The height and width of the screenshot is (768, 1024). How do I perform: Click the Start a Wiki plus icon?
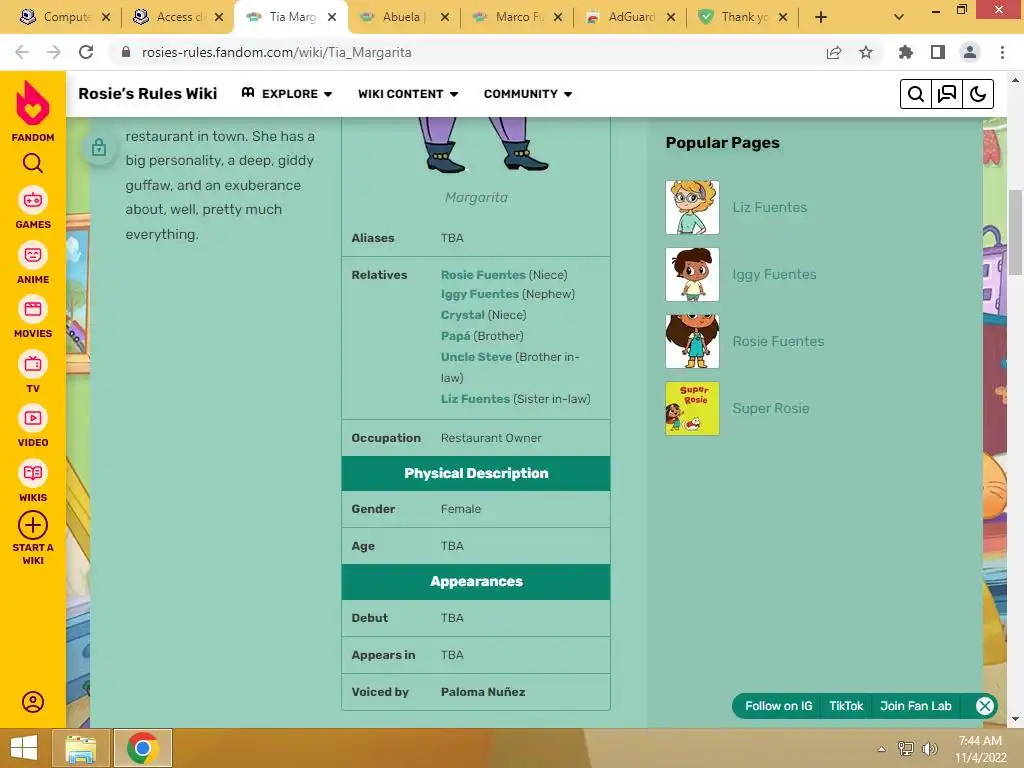pyautogui.click(x=33, y=525)
